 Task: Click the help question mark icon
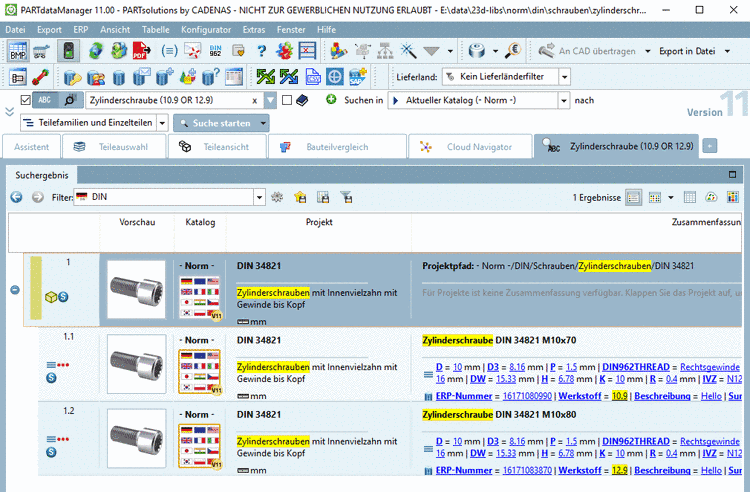262,51
